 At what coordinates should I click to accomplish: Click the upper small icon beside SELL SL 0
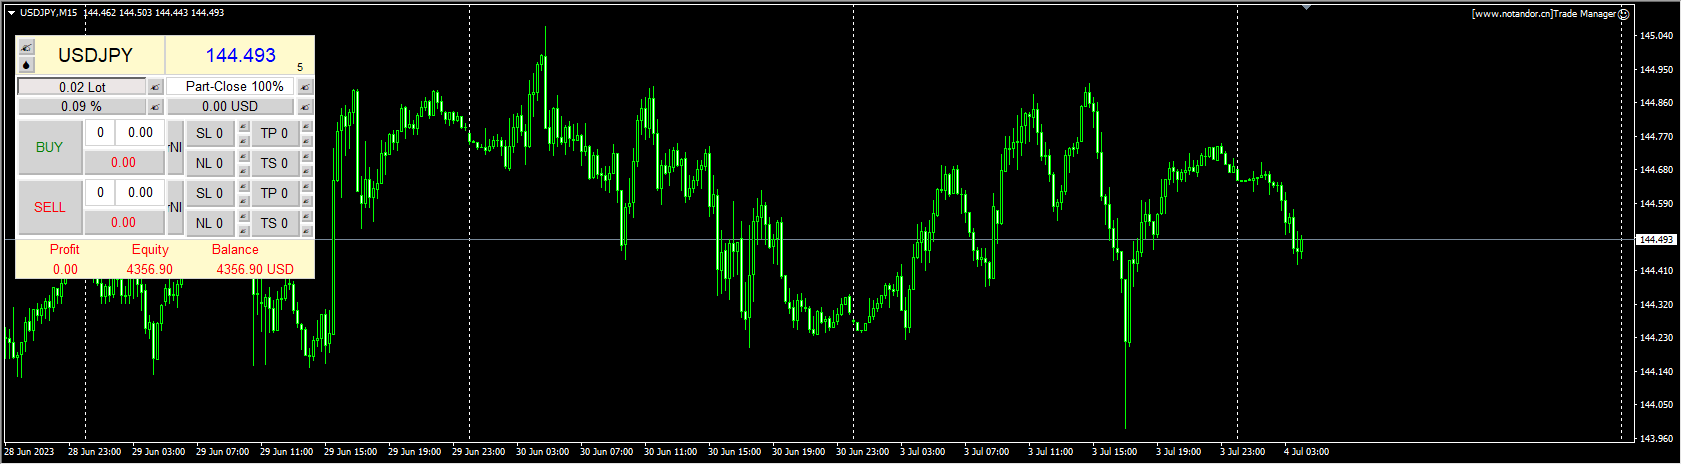point(243,187)
